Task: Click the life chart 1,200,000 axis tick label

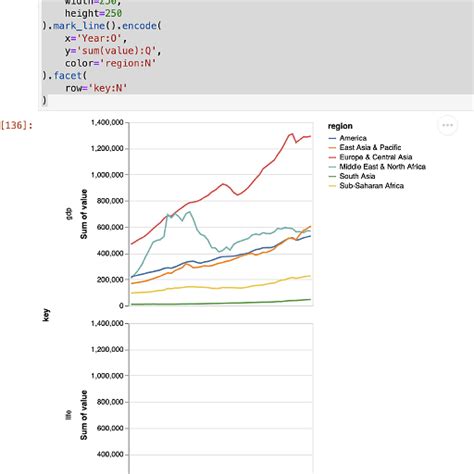Action: (x=107, y=350)
